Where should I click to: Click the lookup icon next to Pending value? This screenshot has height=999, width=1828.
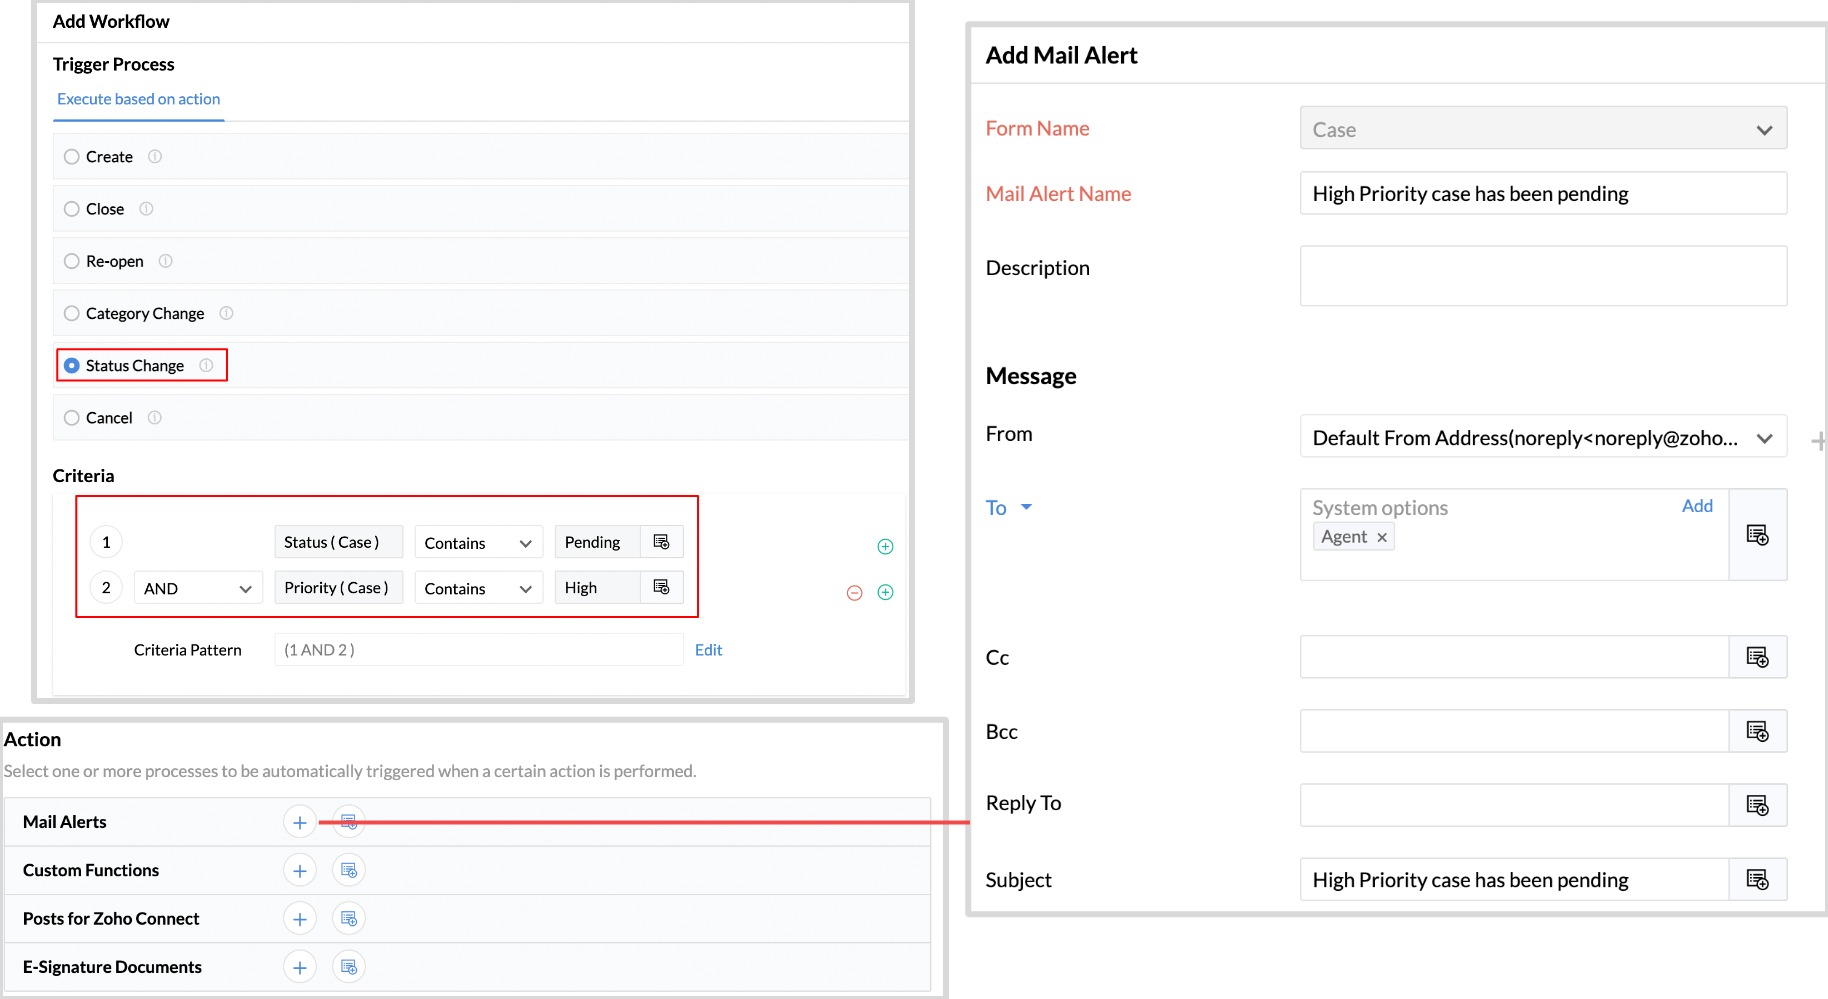tap(661, 542)
